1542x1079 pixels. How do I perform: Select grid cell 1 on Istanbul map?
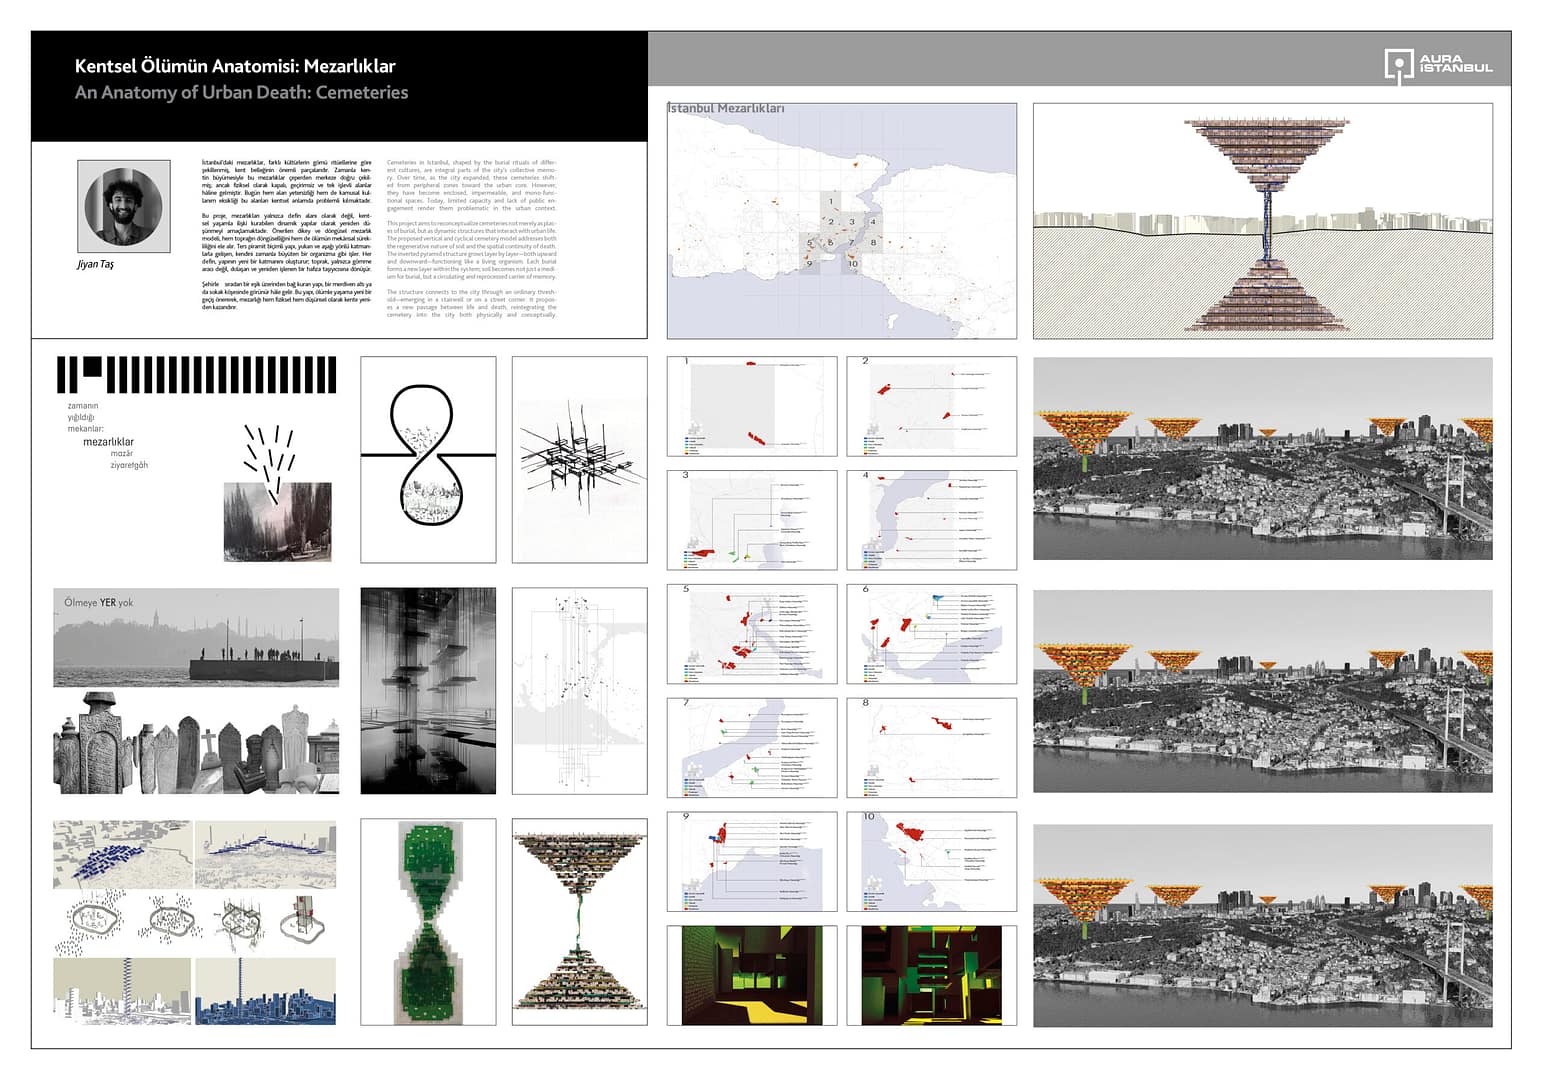(830, 201)
